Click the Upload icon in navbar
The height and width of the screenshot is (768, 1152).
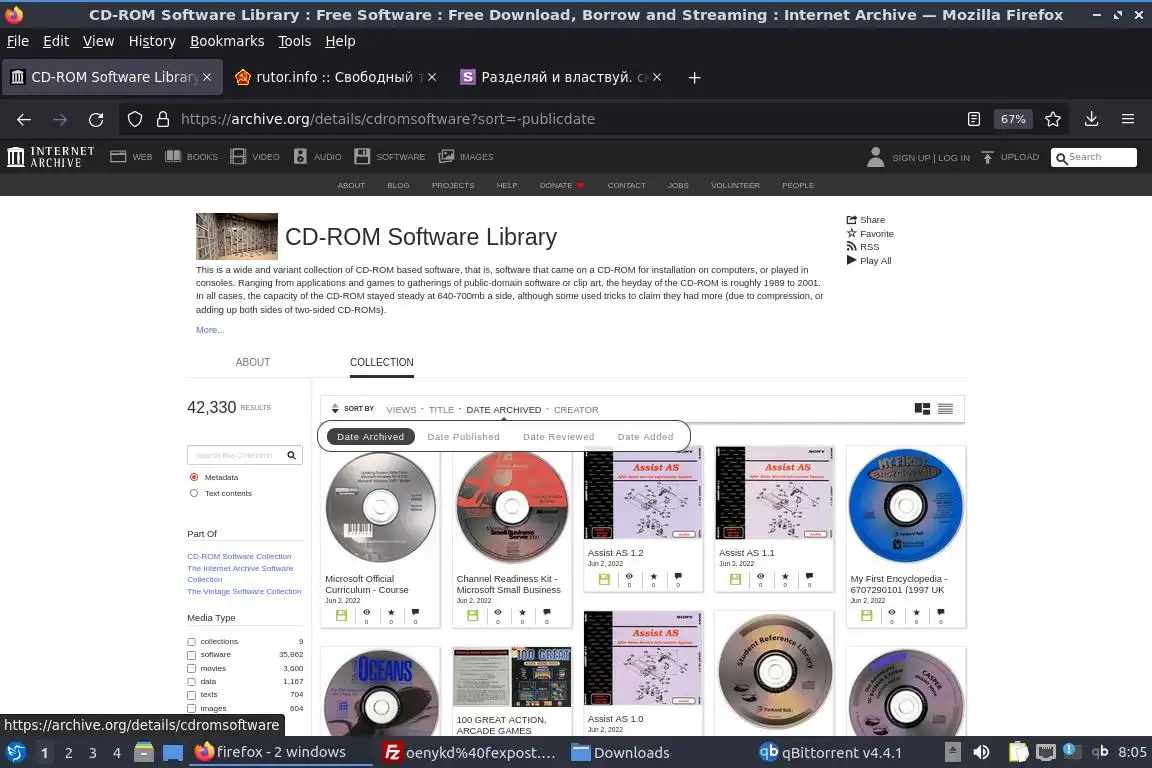tap(987, 157)
